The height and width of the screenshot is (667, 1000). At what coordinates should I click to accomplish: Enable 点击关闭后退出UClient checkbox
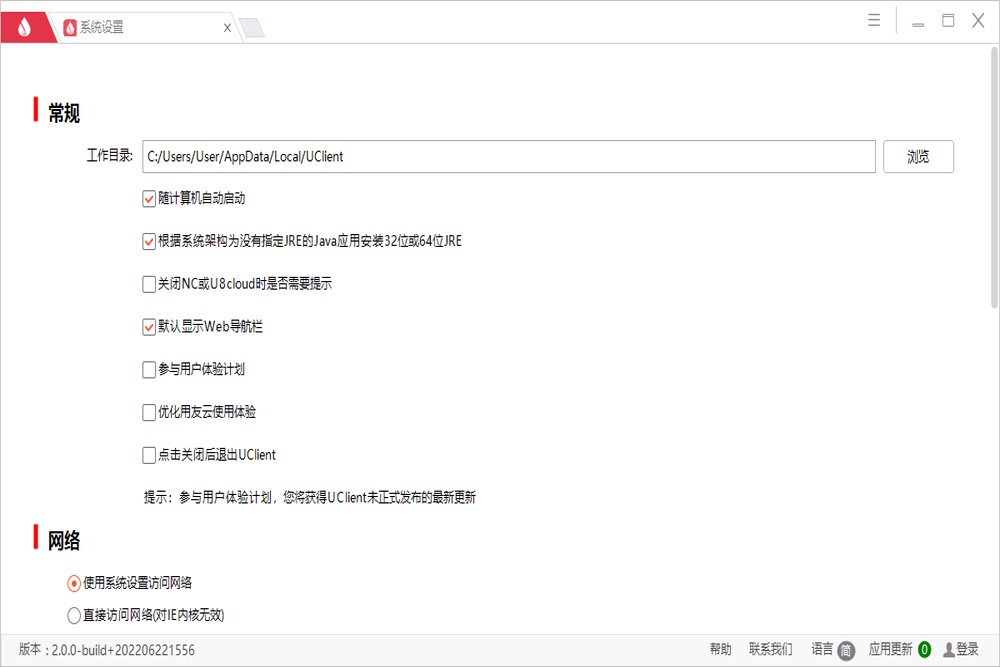pyautogui.click(x=149, y=455)
